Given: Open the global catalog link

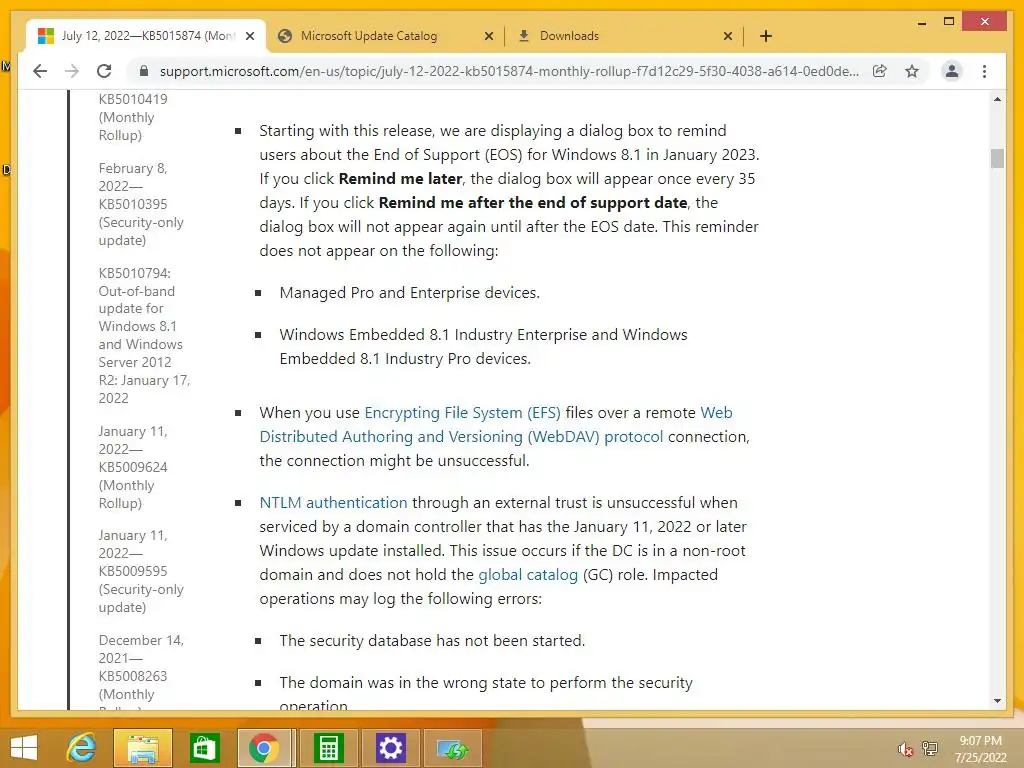Looking at the screenshot, I should click(528, 575).
